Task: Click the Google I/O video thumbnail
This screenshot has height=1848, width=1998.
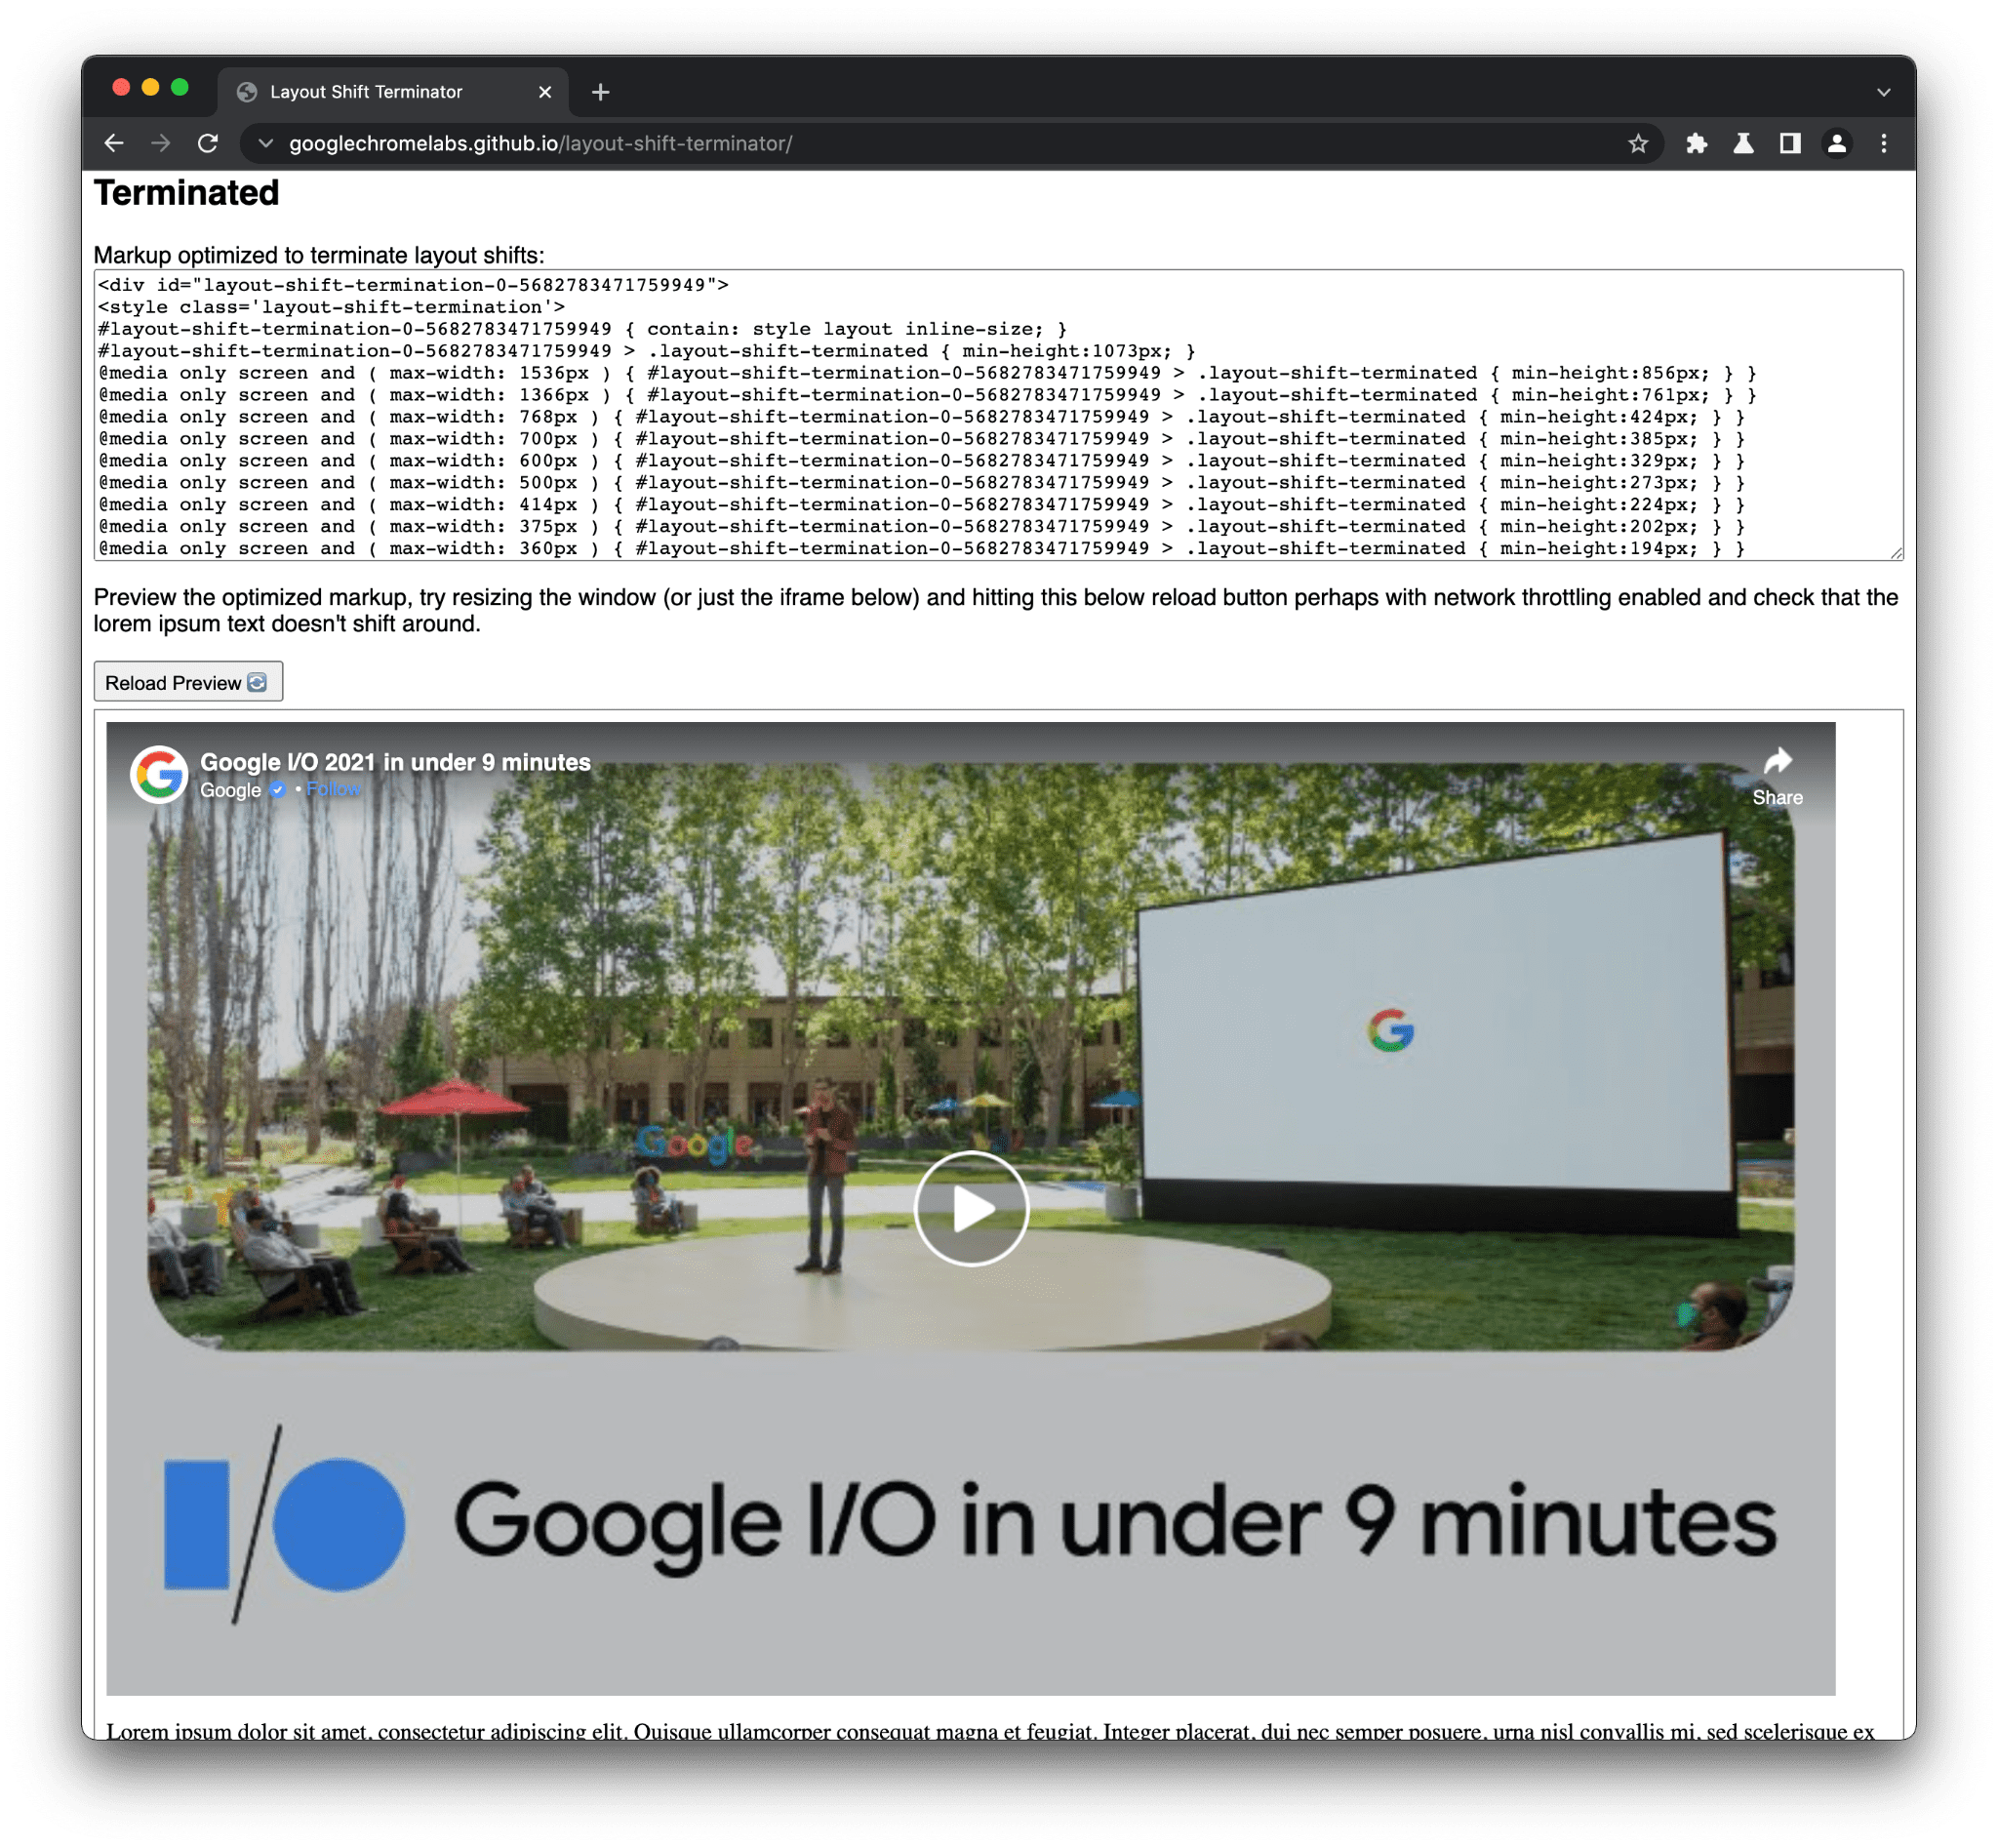Action: (970, 1208)
